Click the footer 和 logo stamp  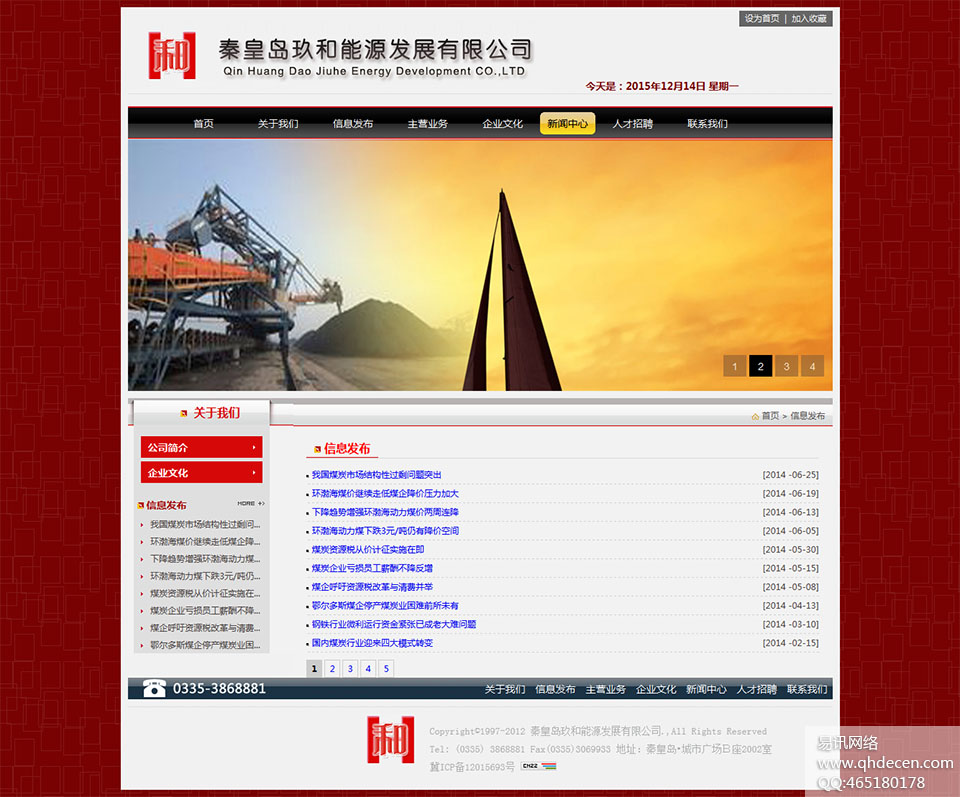click(391, 741)
